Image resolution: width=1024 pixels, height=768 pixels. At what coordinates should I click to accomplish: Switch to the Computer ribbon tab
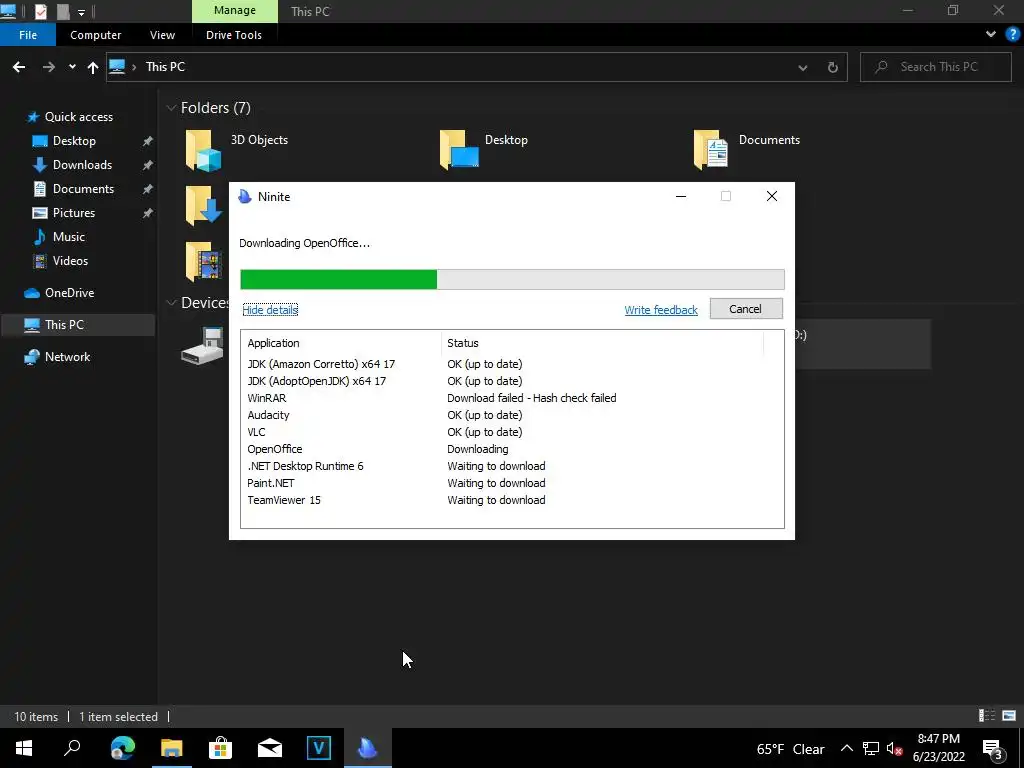[x=95, y=35]
